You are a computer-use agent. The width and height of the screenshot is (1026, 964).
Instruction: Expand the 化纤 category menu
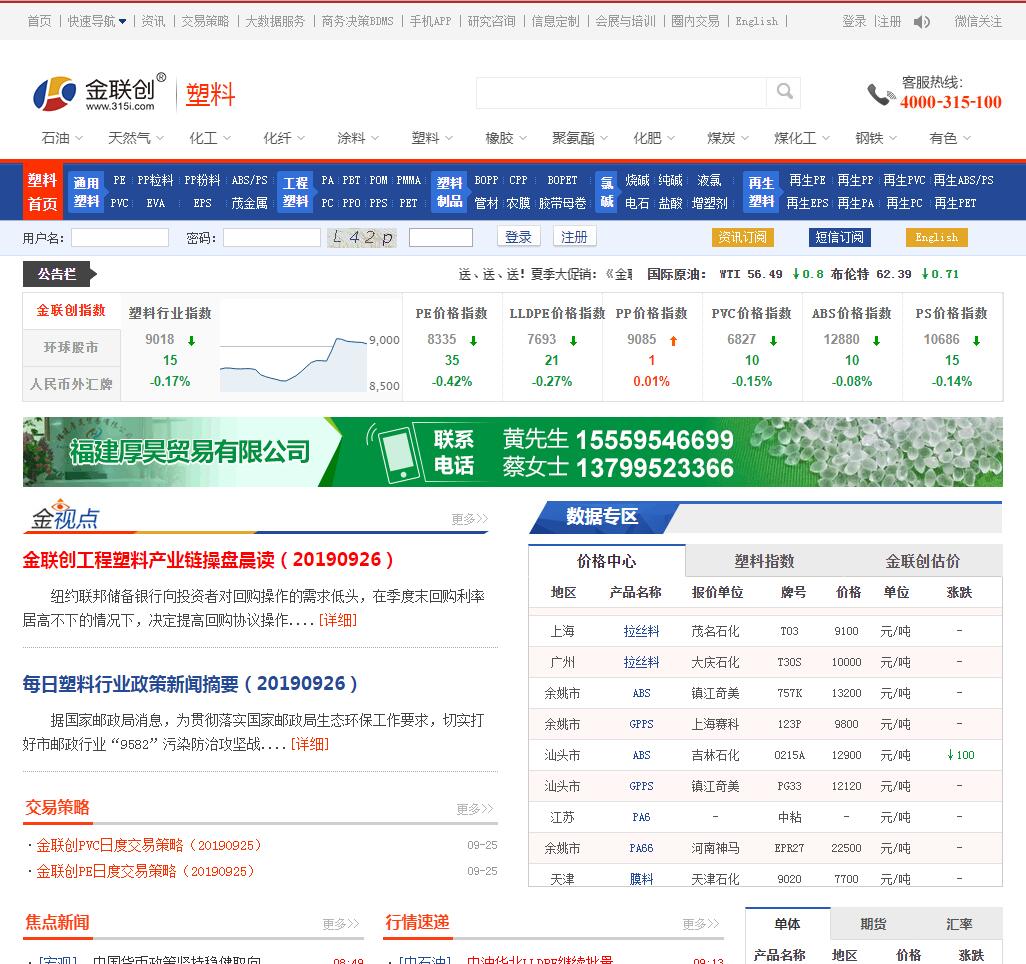(x=283, y=138)
